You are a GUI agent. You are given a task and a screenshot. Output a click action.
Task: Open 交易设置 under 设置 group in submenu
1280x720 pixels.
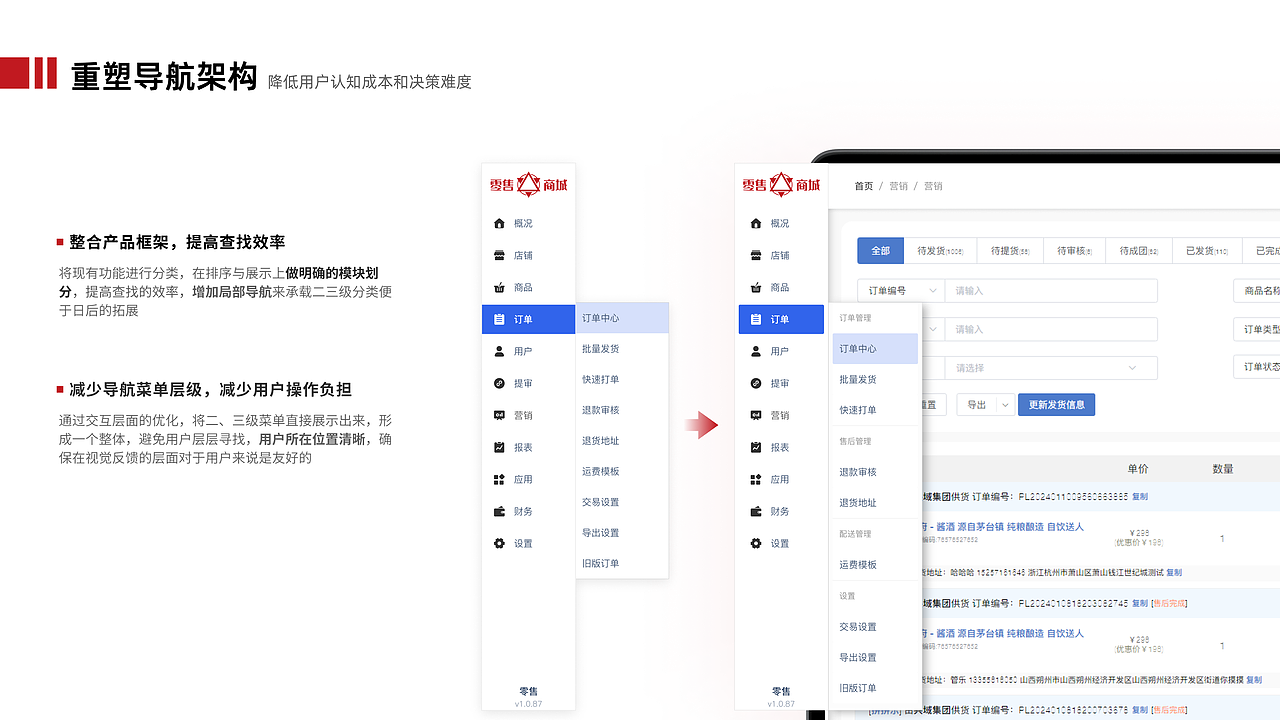pos(875,627)
